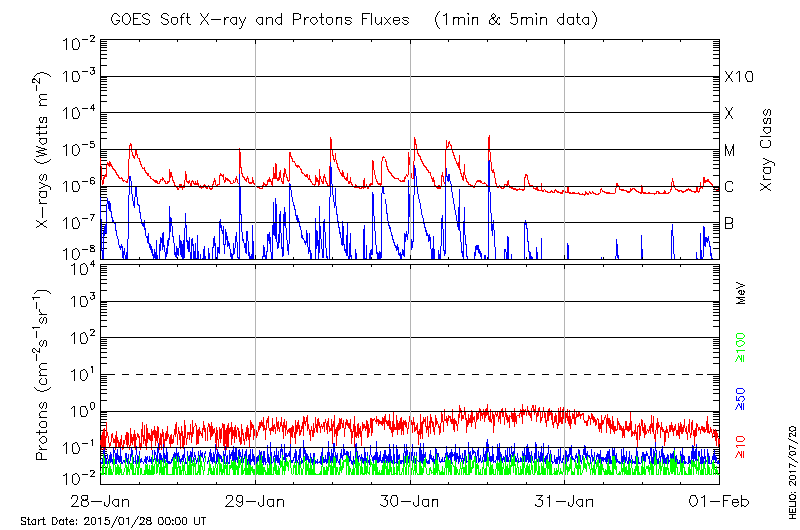Click the 30-Jan date tick label
This screenshot has height=530, width=800.
(410, 500)
